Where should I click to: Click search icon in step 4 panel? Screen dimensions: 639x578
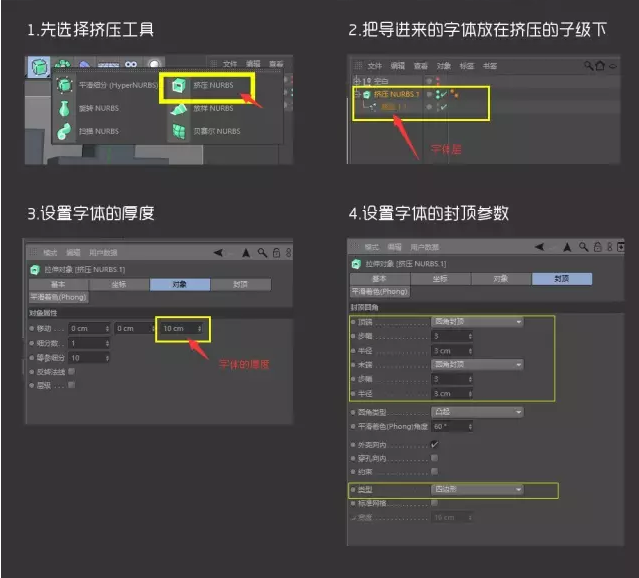[584, 247]
